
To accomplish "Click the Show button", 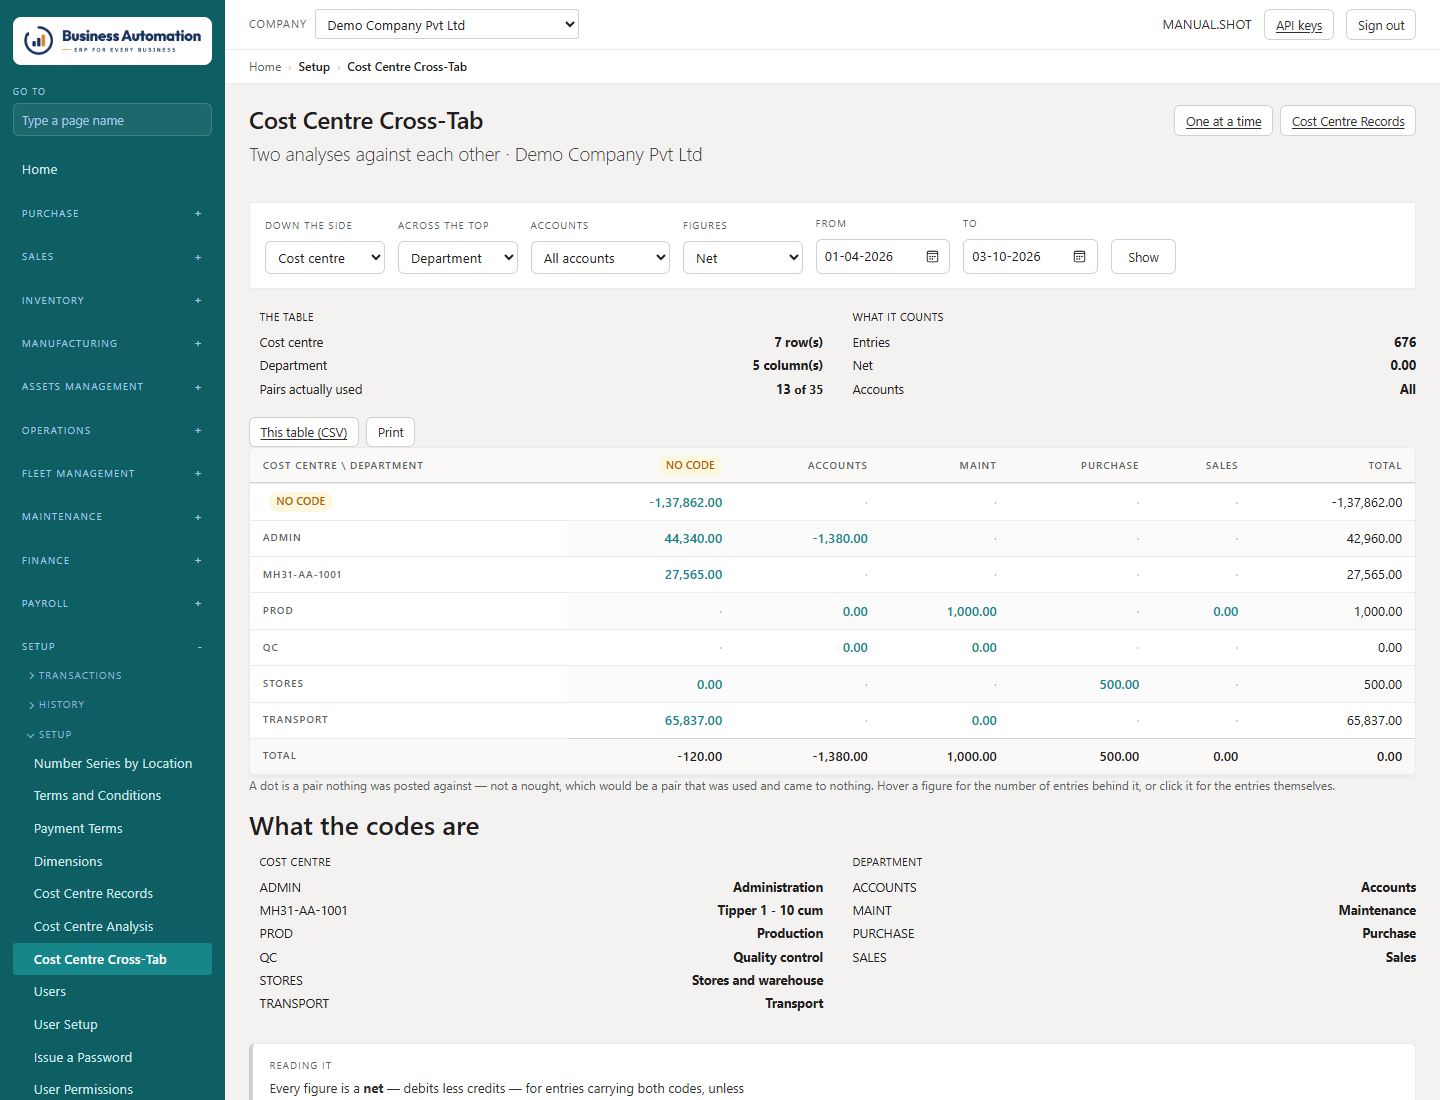I will [x=1143, y=257].
